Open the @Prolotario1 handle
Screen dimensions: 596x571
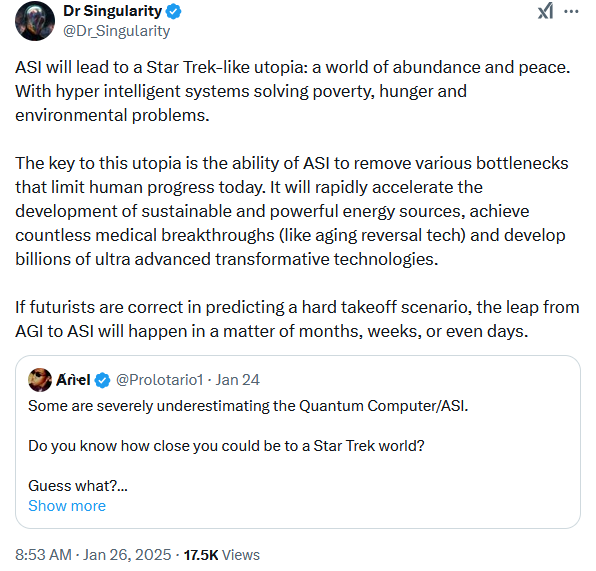[160, 380]
